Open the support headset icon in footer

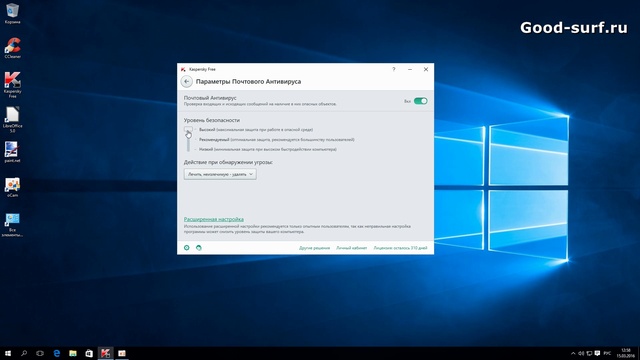(199, 248)
